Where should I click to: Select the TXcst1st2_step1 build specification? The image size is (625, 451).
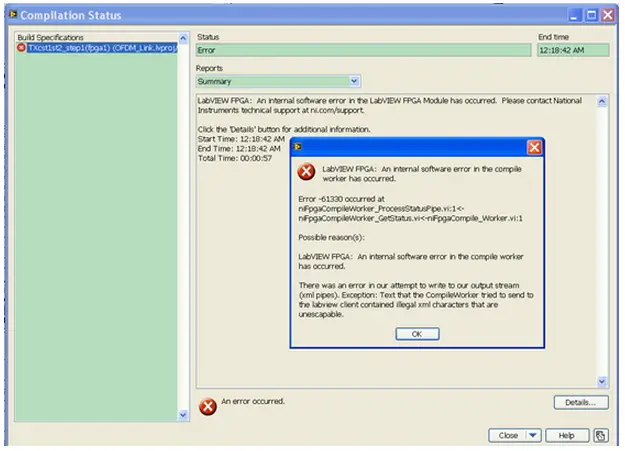102,48
